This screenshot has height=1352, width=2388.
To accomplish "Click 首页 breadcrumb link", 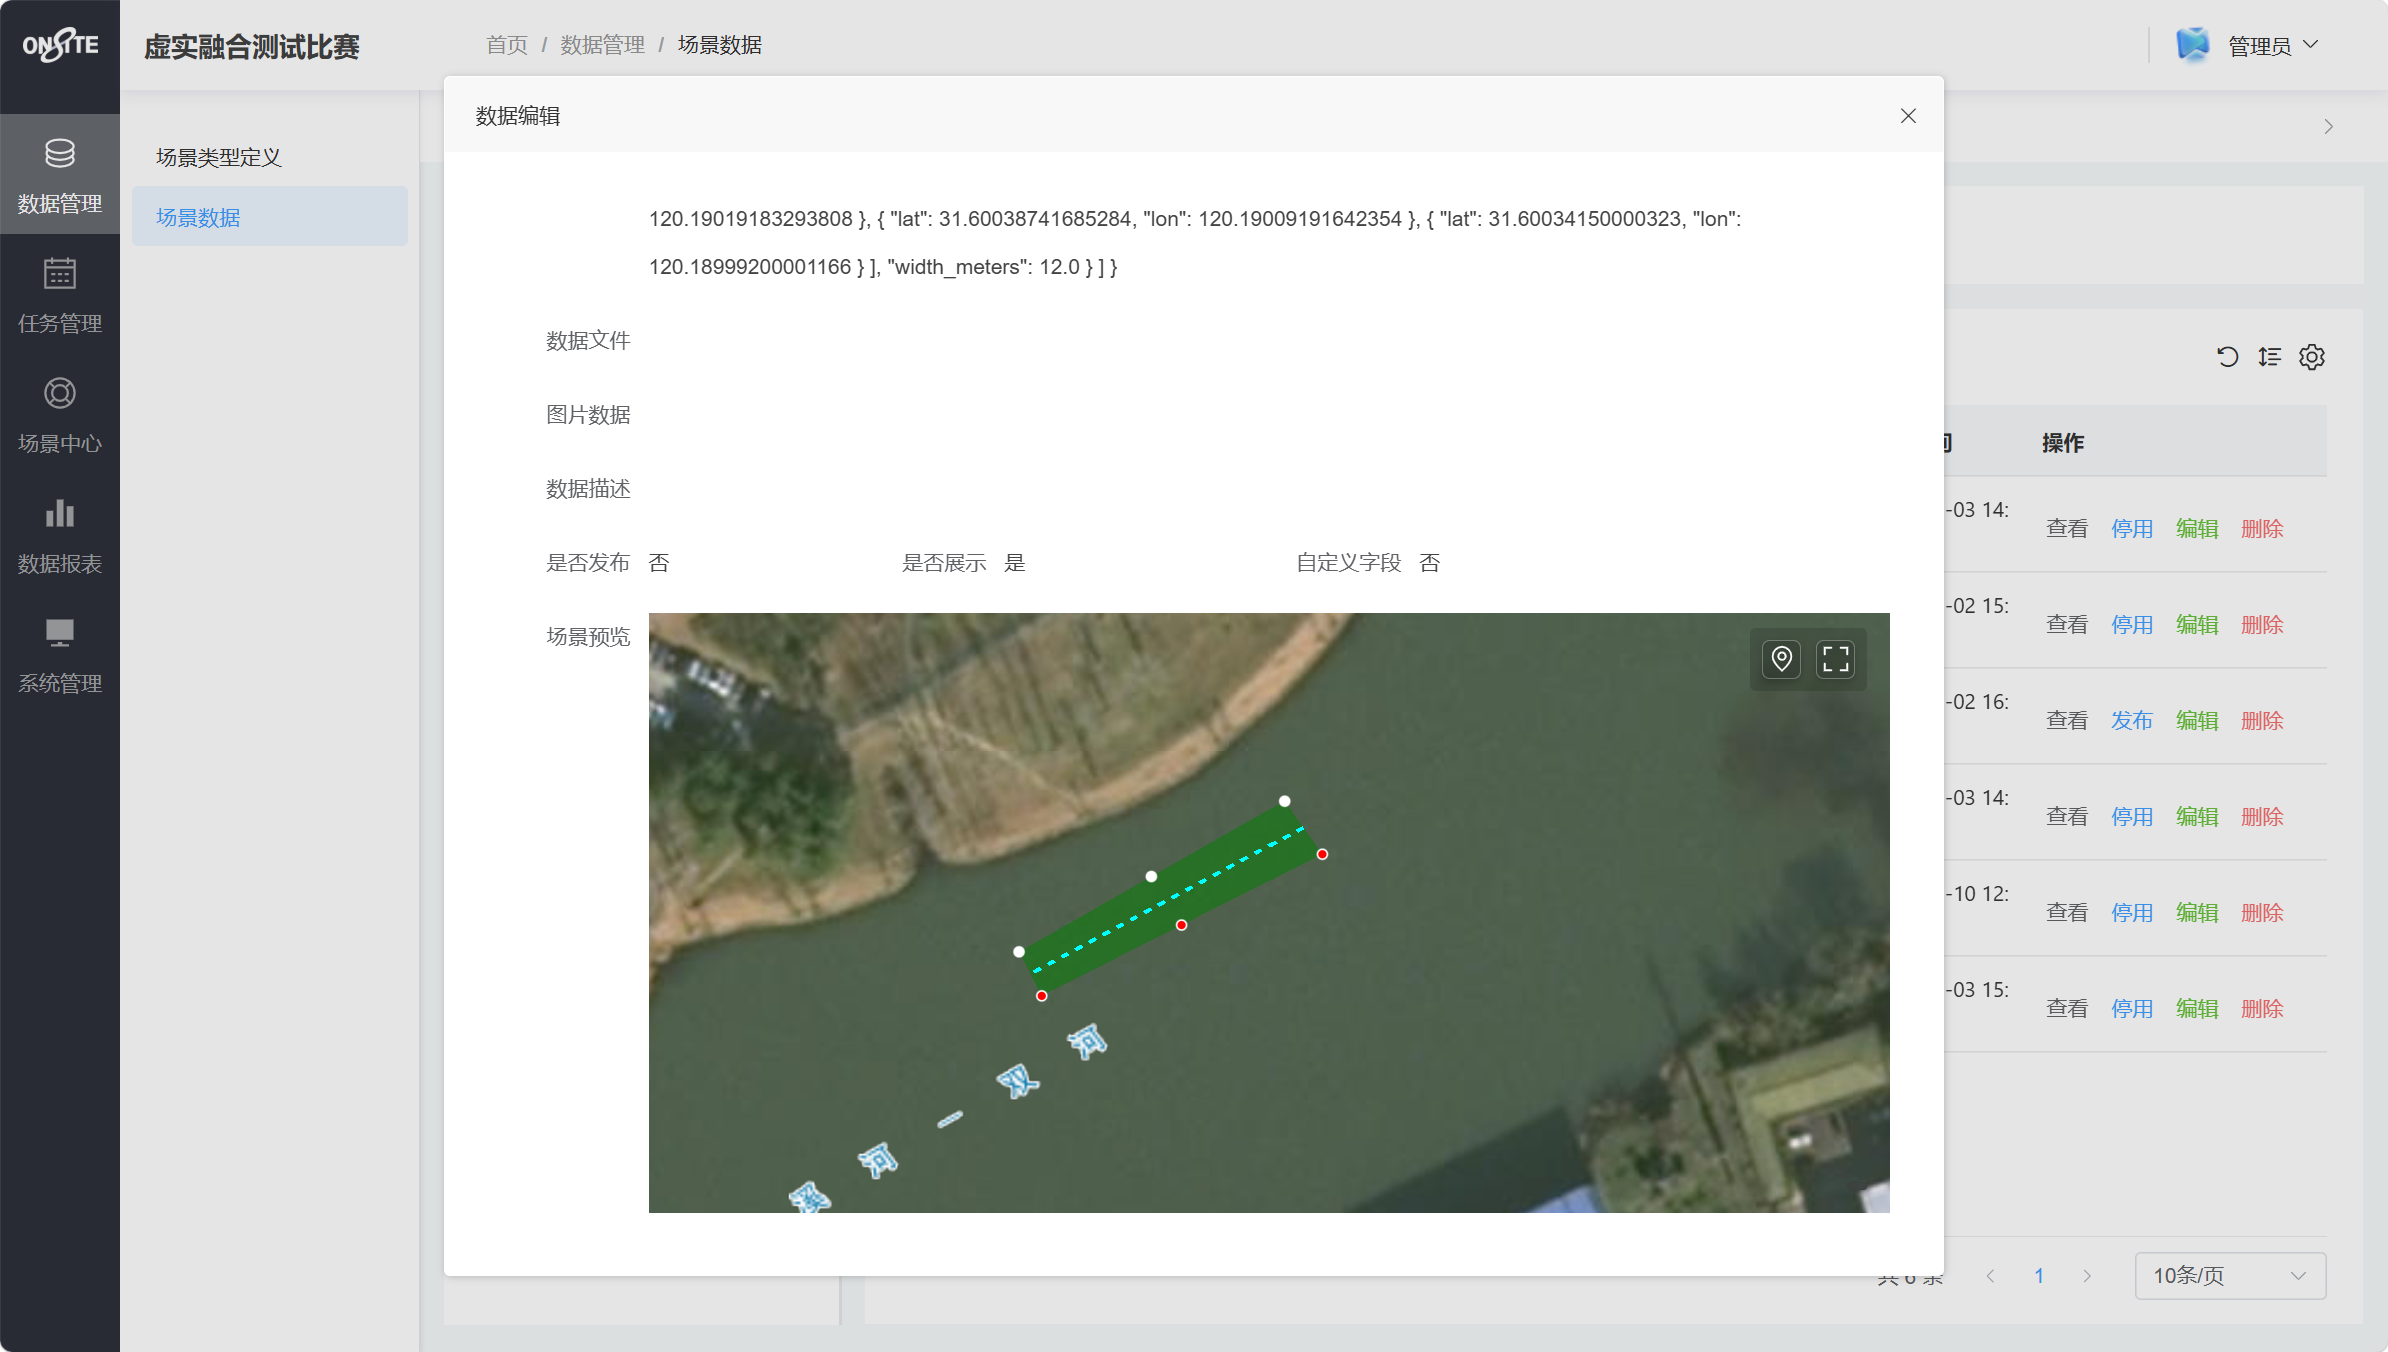I will [x=507, y=45].
